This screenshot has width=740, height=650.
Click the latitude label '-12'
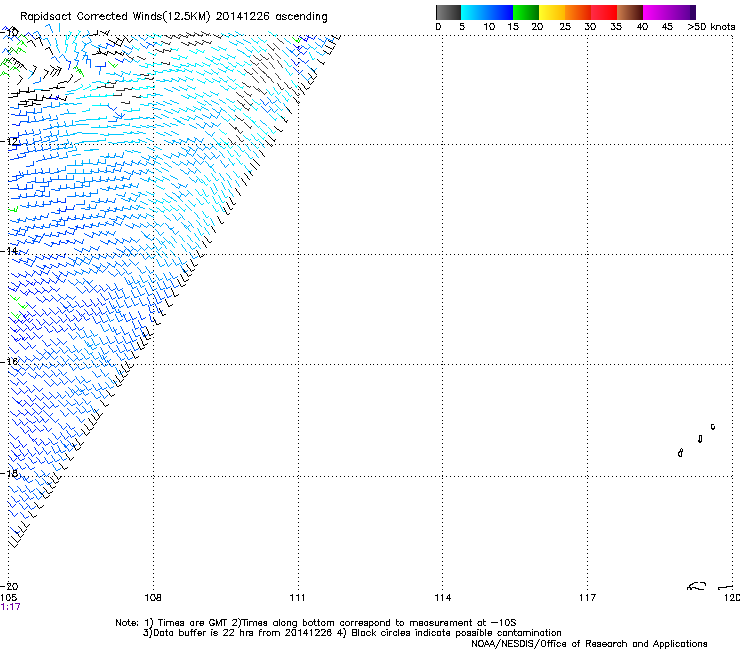click(x=9, y=141)
